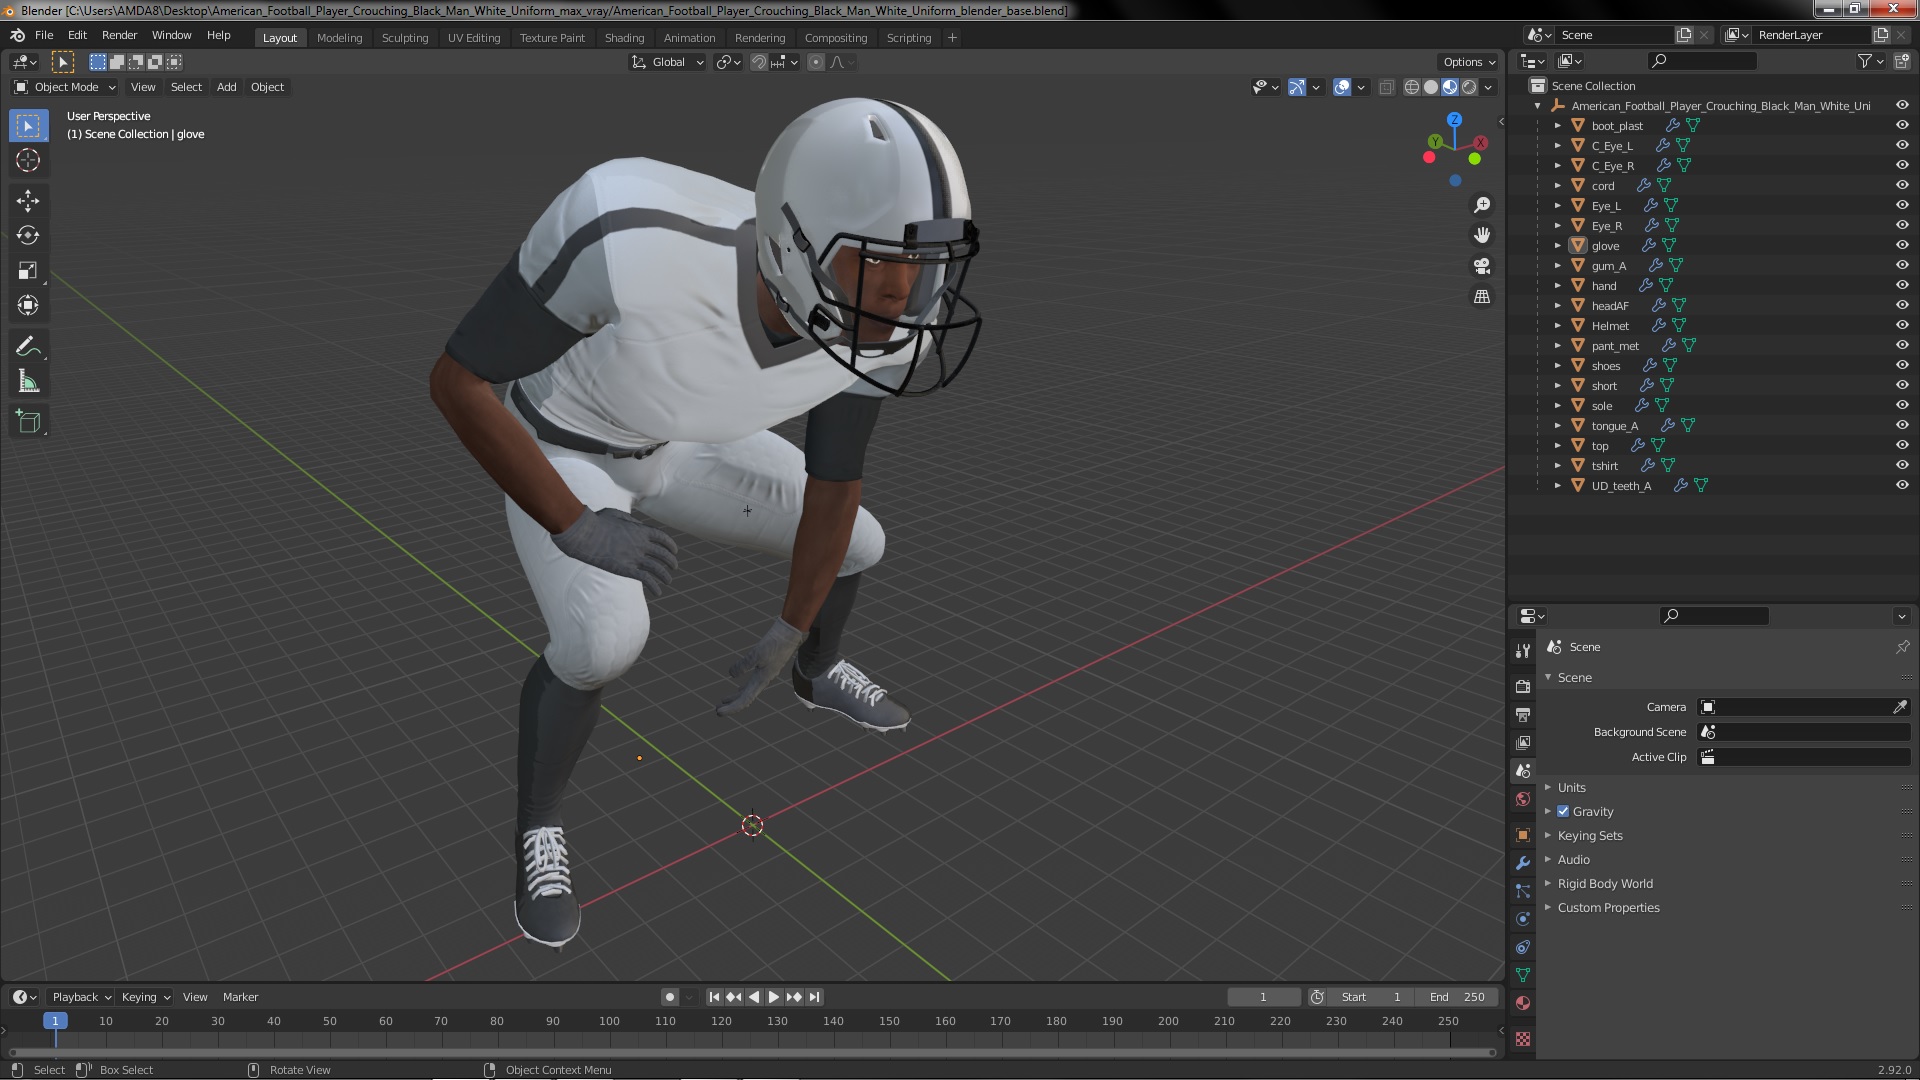
Task: Open the Modifier wrench properties tab
Action: tap(1523, 863)
